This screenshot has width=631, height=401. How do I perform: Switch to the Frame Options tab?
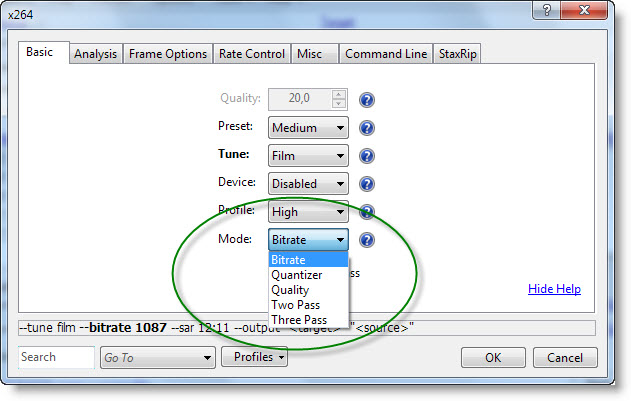coord(168,54)
